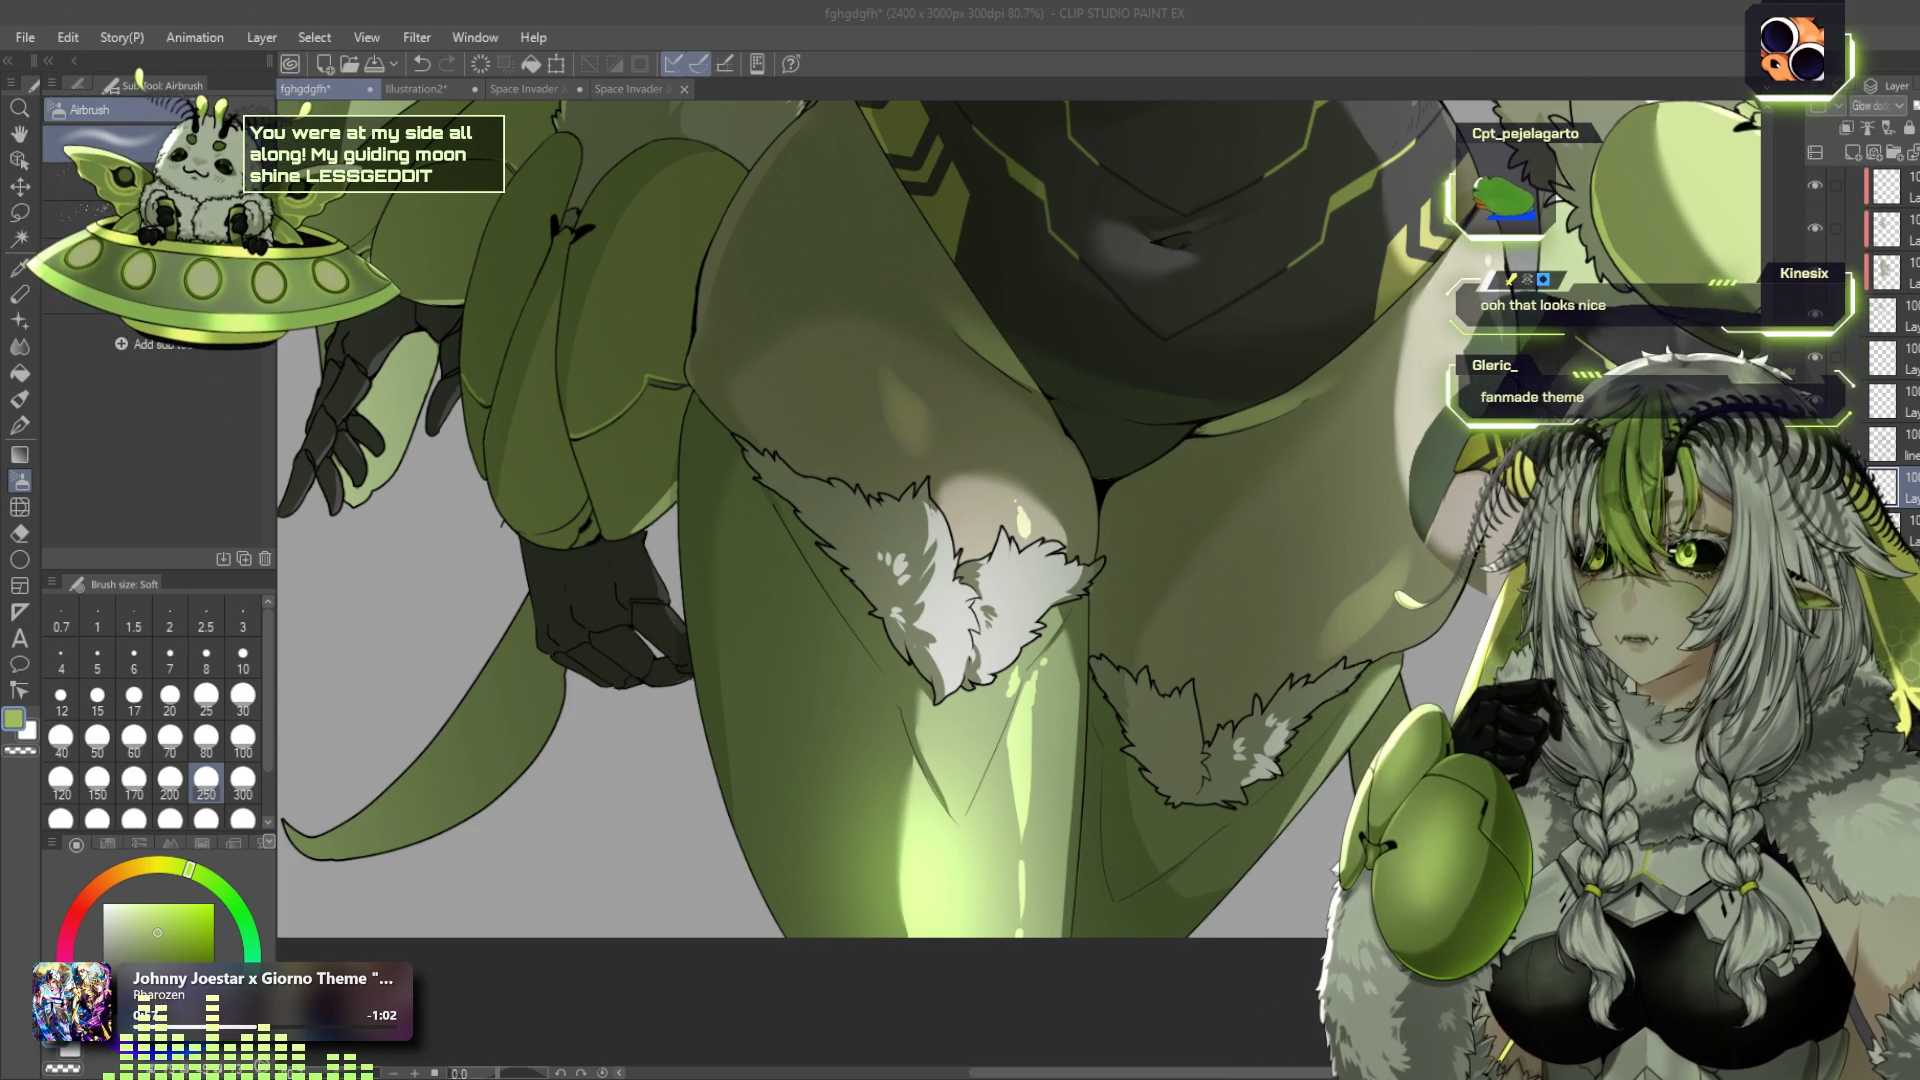Click the Undo arrow in command bar
This screenshot has height=1080, width=1920.
(x=422, y=64)
